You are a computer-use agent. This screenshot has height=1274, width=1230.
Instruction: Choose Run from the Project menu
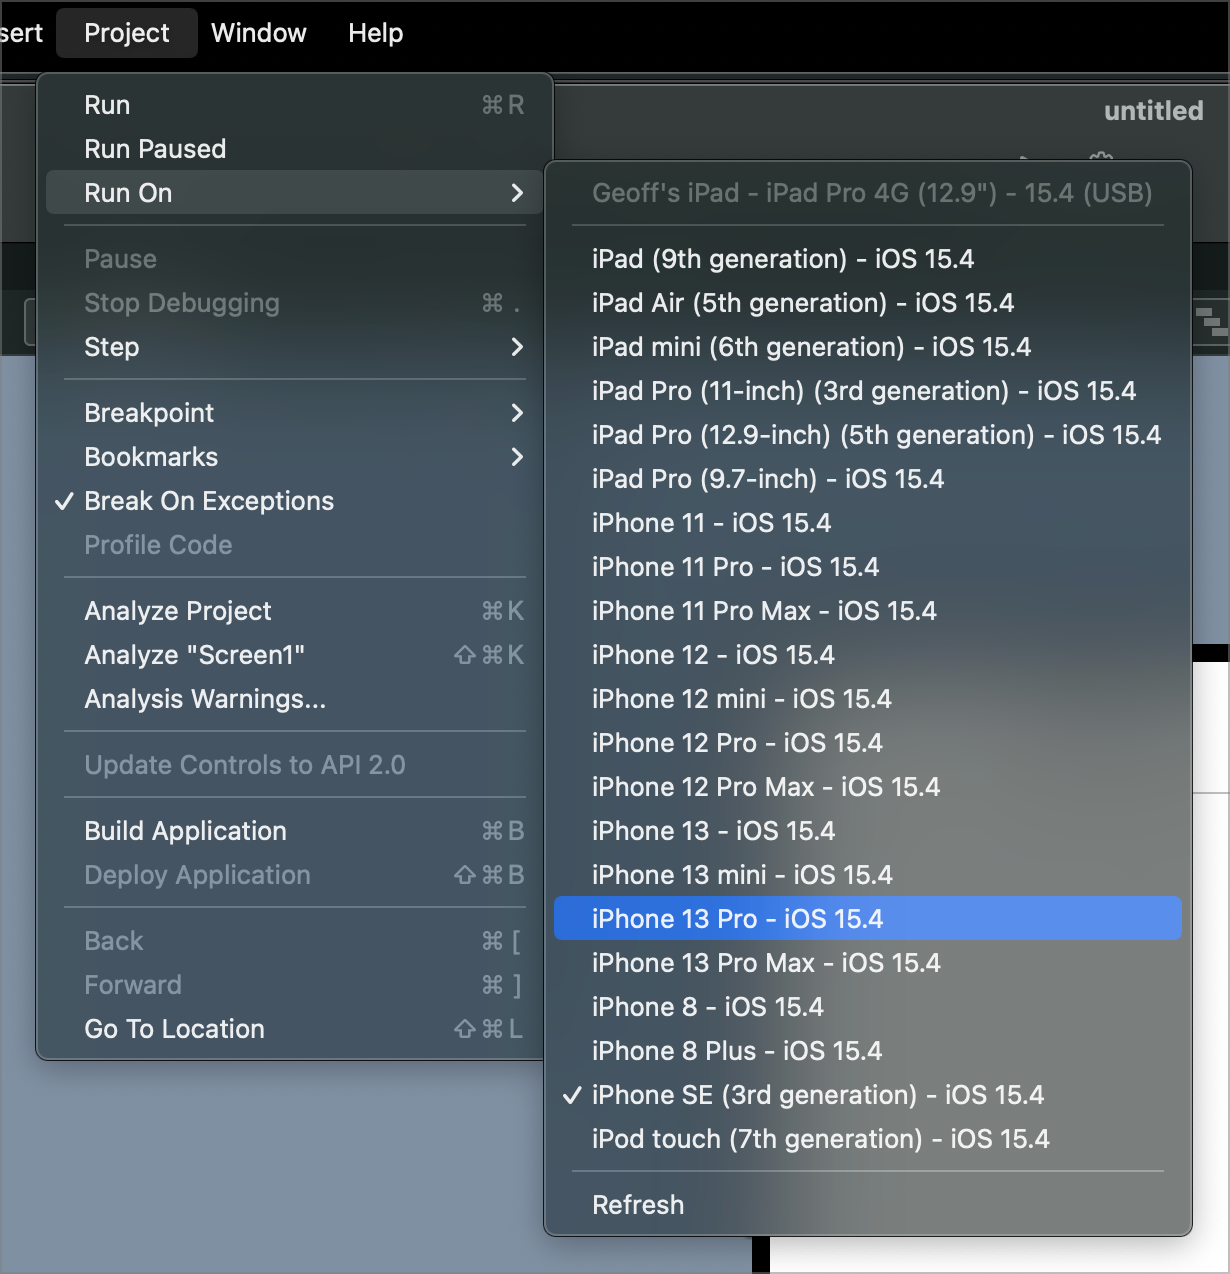coord(107,105)
